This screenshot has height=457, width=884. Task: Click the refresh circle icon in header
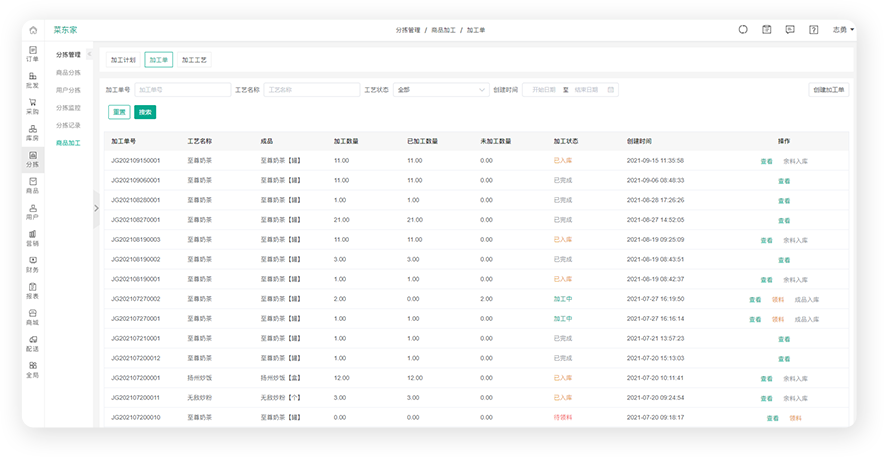click(x=743, y=30)
